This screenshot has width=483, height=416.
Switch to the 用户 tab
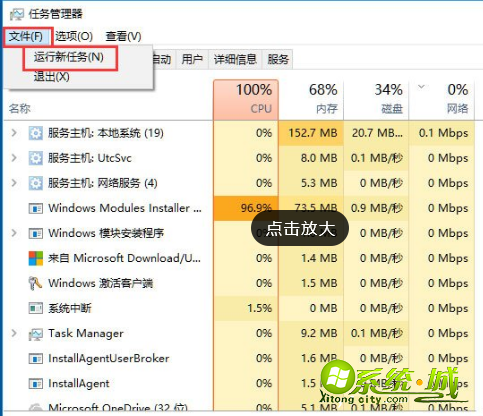(x=192, y=59)
